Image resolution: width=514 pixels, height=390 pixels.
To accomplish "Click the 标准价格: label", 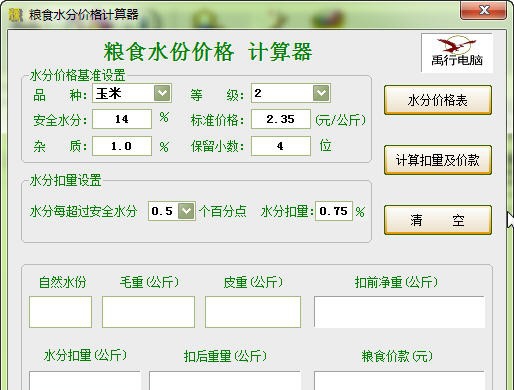I will tap(217, 120).
